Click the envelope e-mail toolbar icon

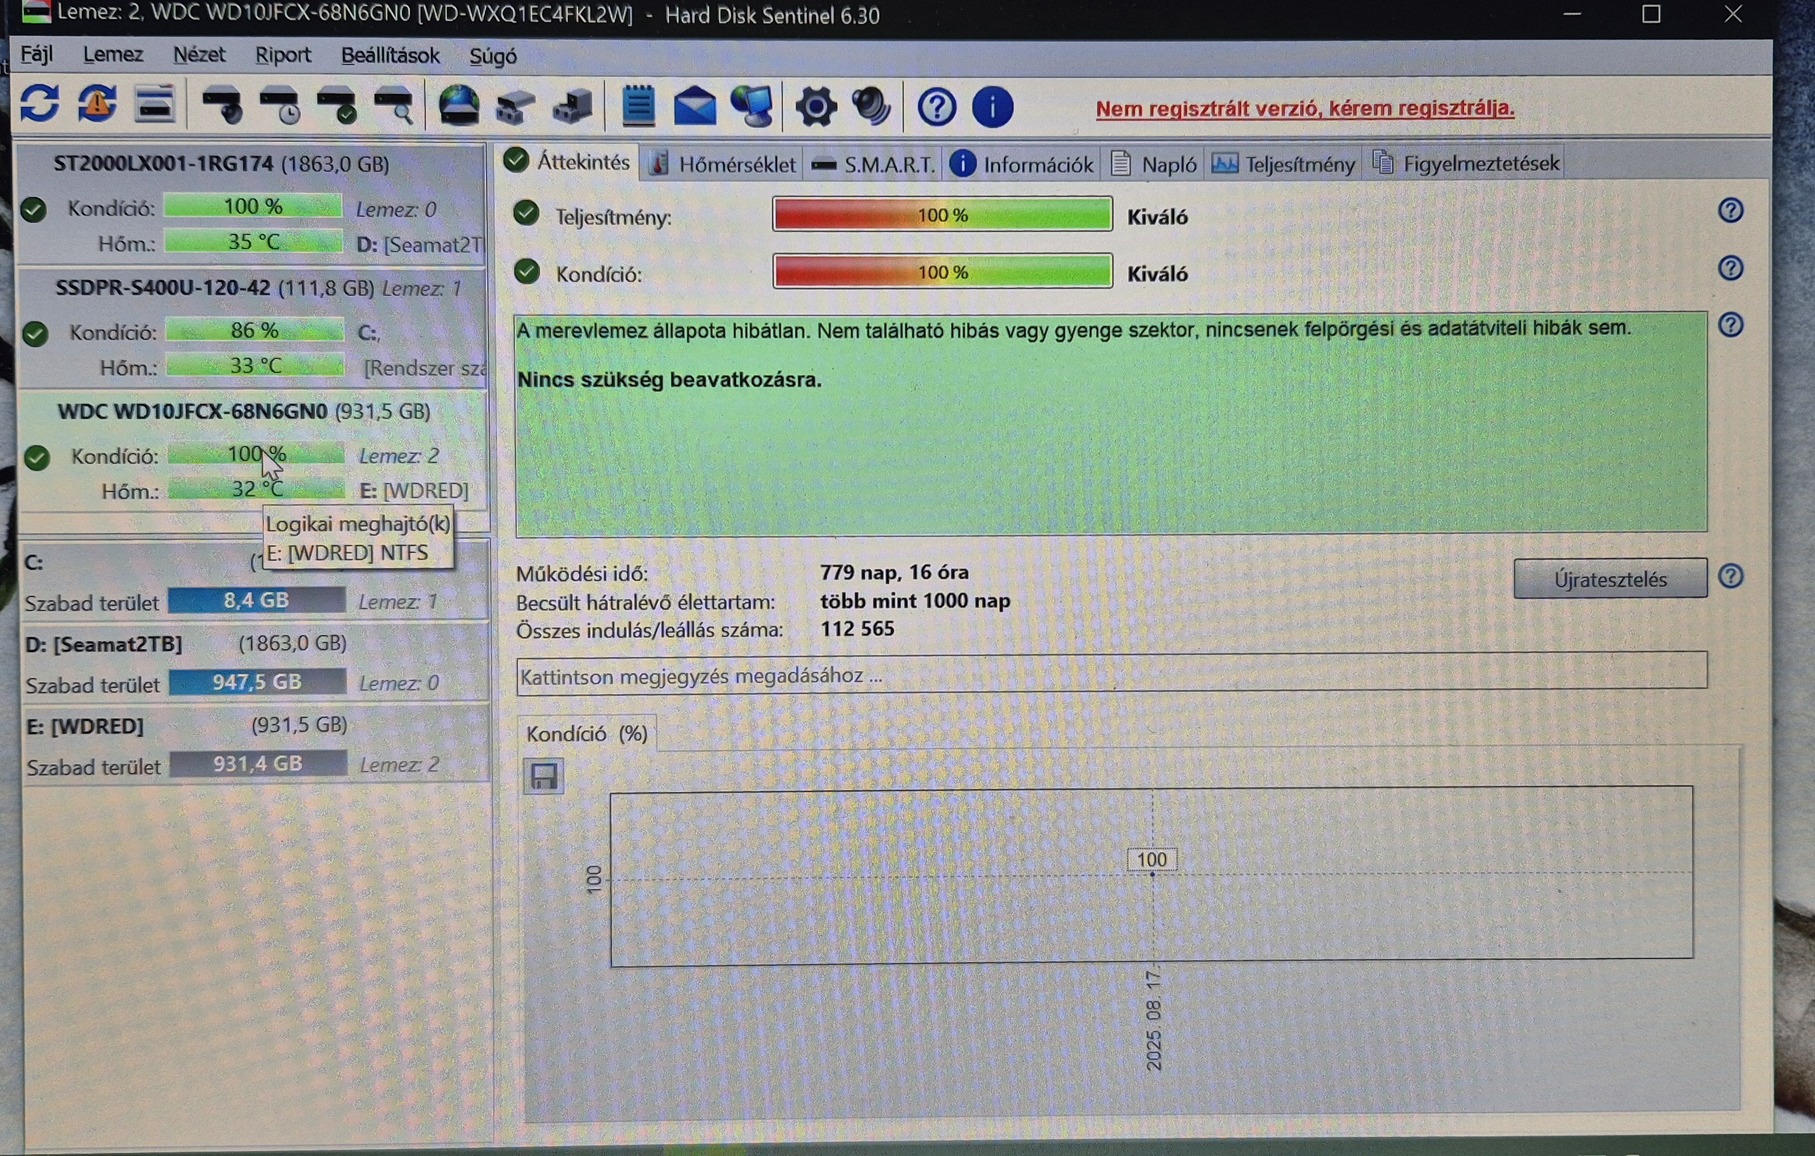point(695,106)
